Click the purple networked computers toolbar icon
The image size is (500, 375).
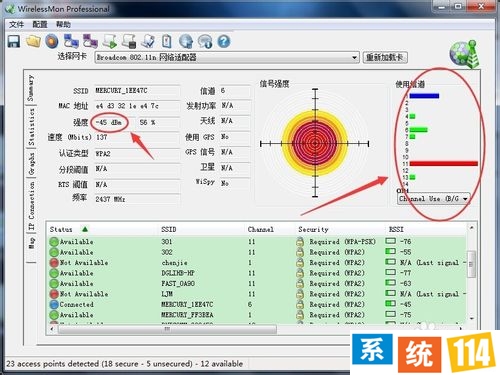[x=90, y=41]
